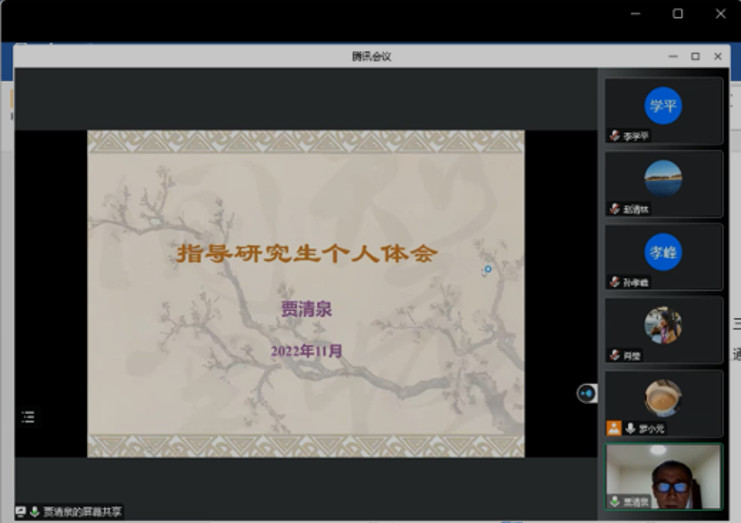Click the 贾清泉的屏幕共享 label
741x523 pixels.
pos(82,511)
